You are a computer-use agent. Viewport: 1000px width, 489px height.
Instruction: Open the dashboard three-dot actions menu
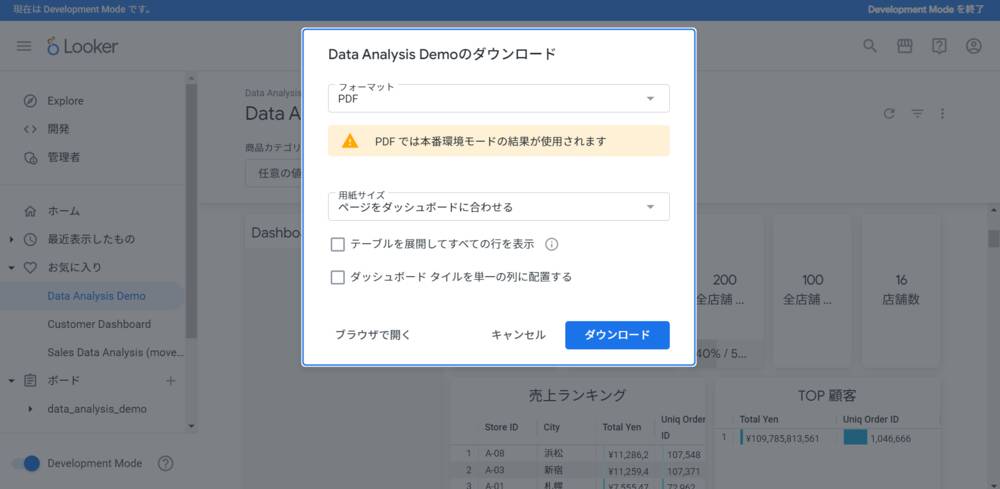pyautogui.click(x=943, y=113)
